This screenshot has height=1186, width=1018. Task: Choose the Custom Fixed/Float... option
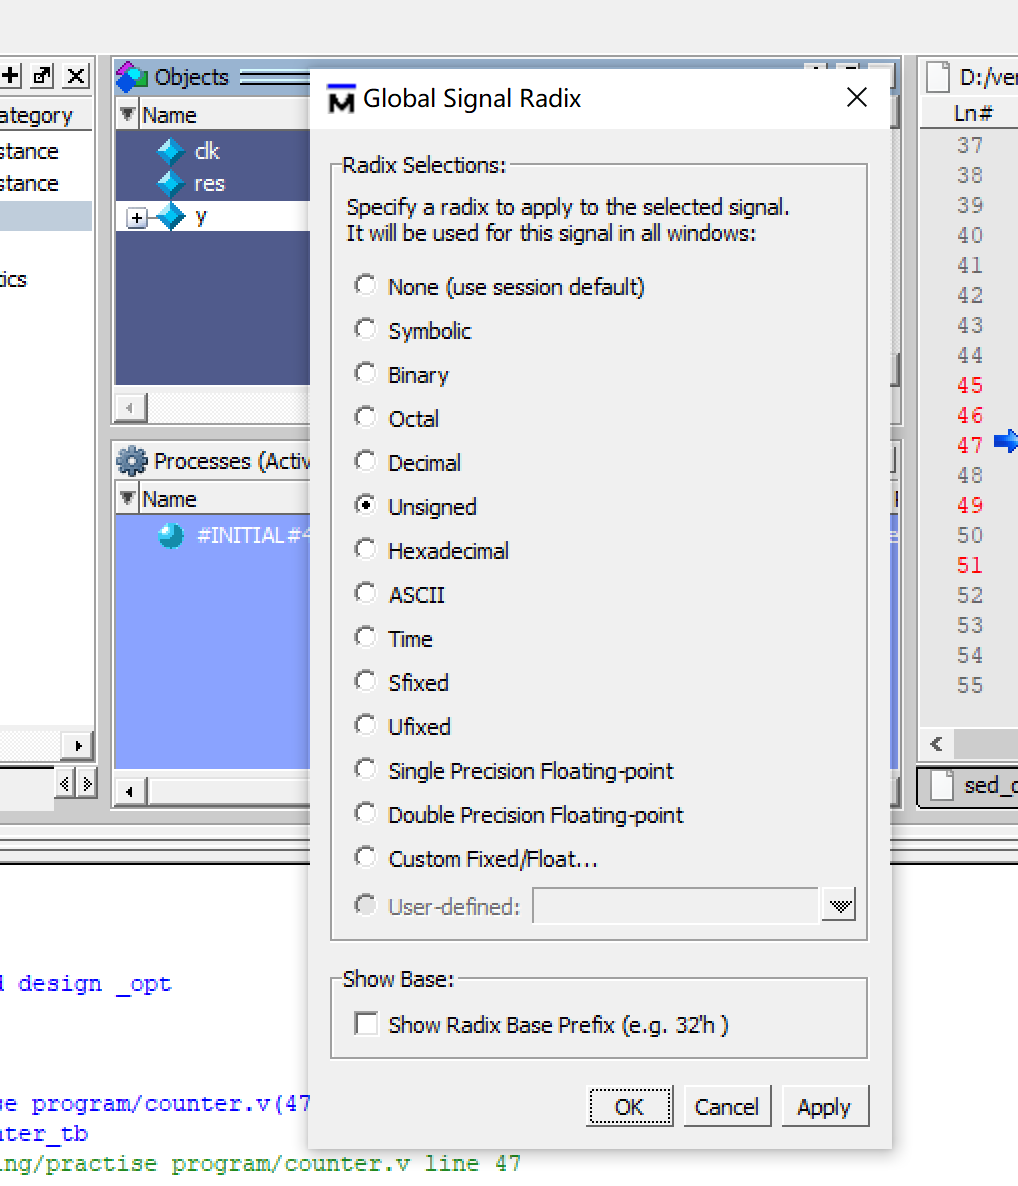point(365,857)
